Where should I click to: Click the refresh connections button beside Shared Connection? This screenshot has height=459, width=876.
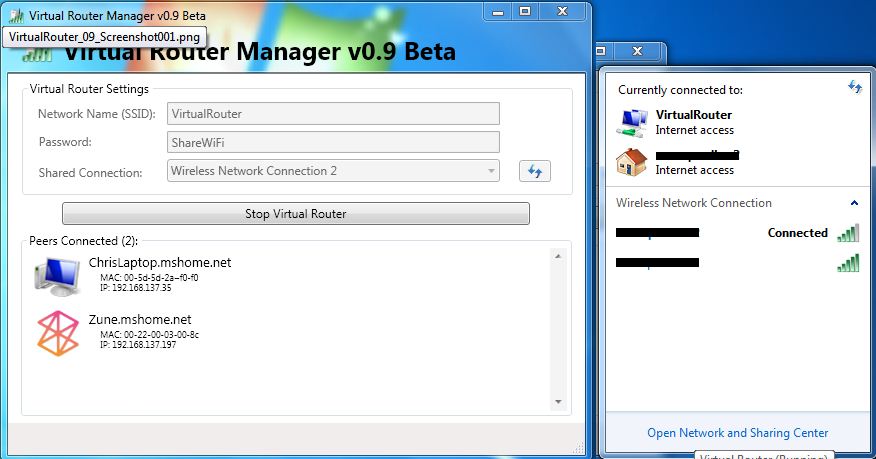click(535, 171)
